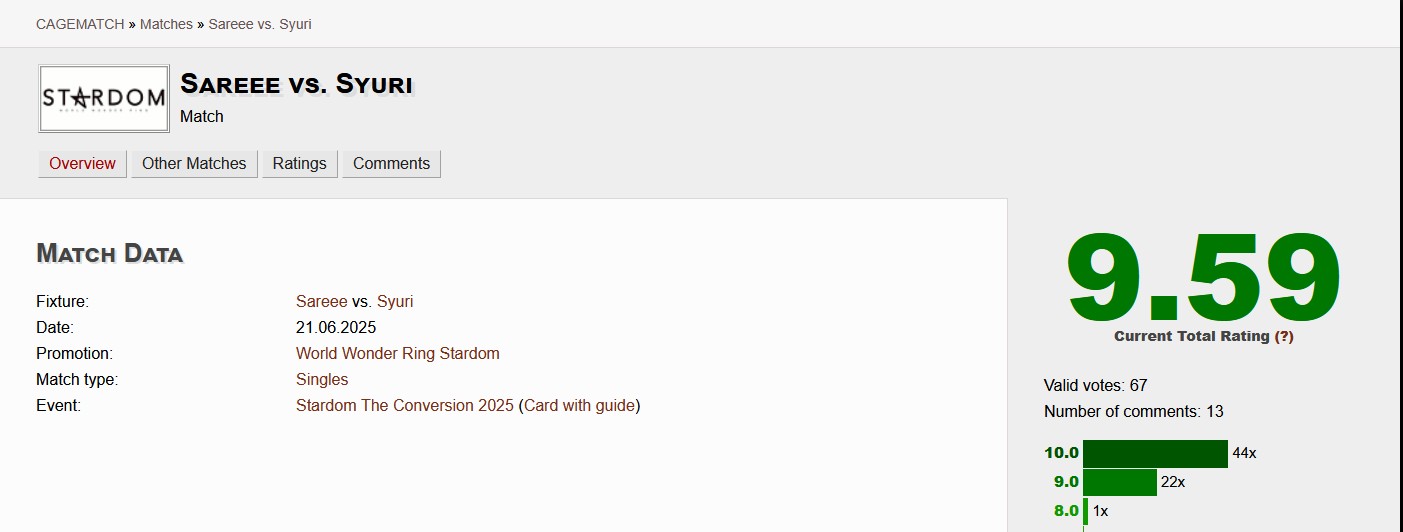Click Sareee vs. Syuri breadcrumb entry
Screen dimensions: 1403x532
tap(260, 23)
